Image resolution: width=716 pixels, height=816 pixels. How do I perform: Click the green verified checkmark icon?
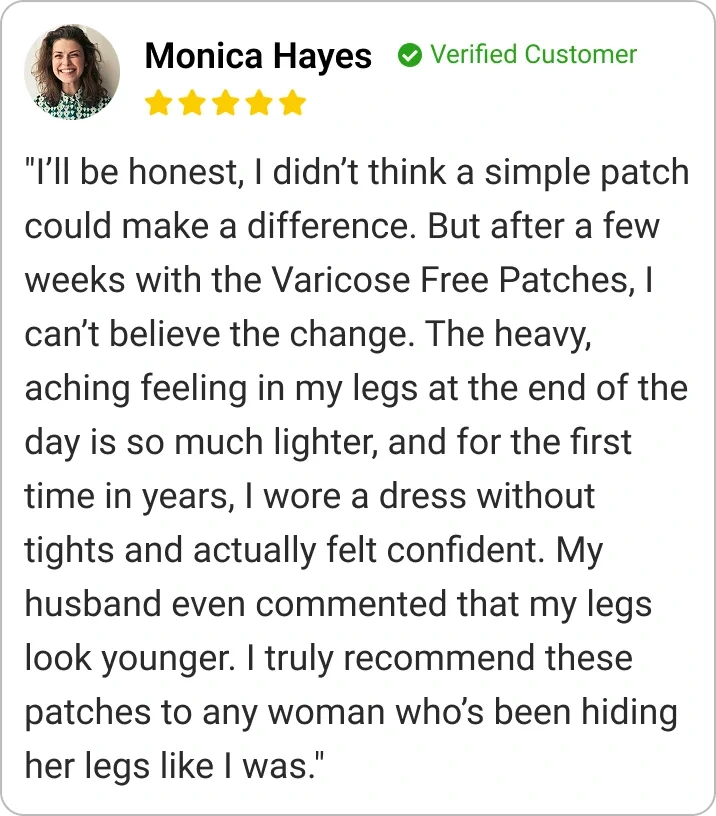point(409,55)
